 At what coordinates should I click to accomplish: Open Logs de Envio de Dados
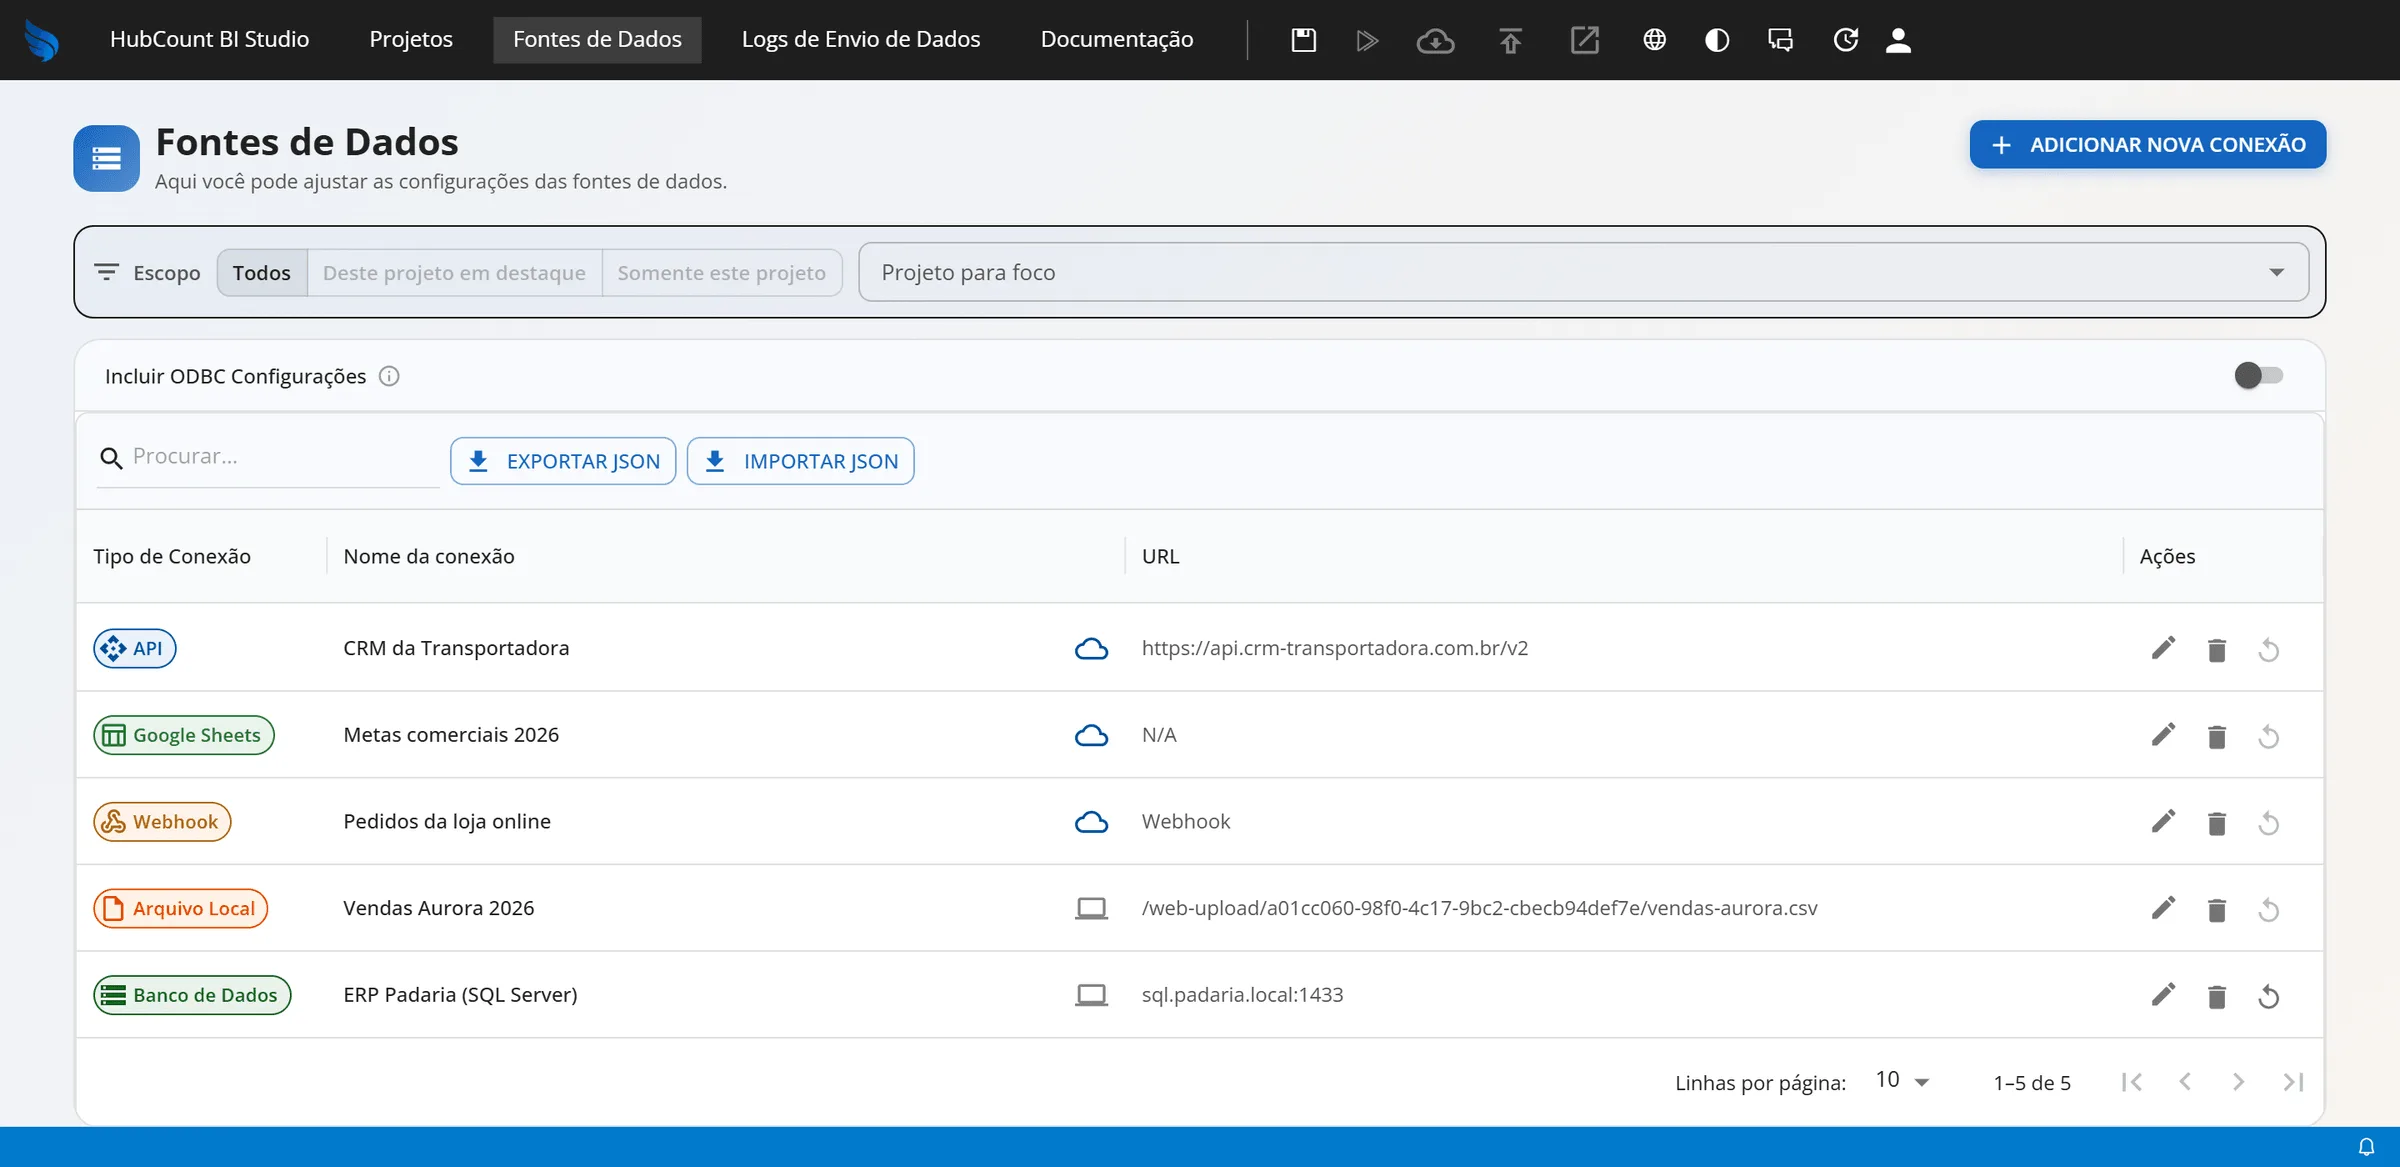861,39
